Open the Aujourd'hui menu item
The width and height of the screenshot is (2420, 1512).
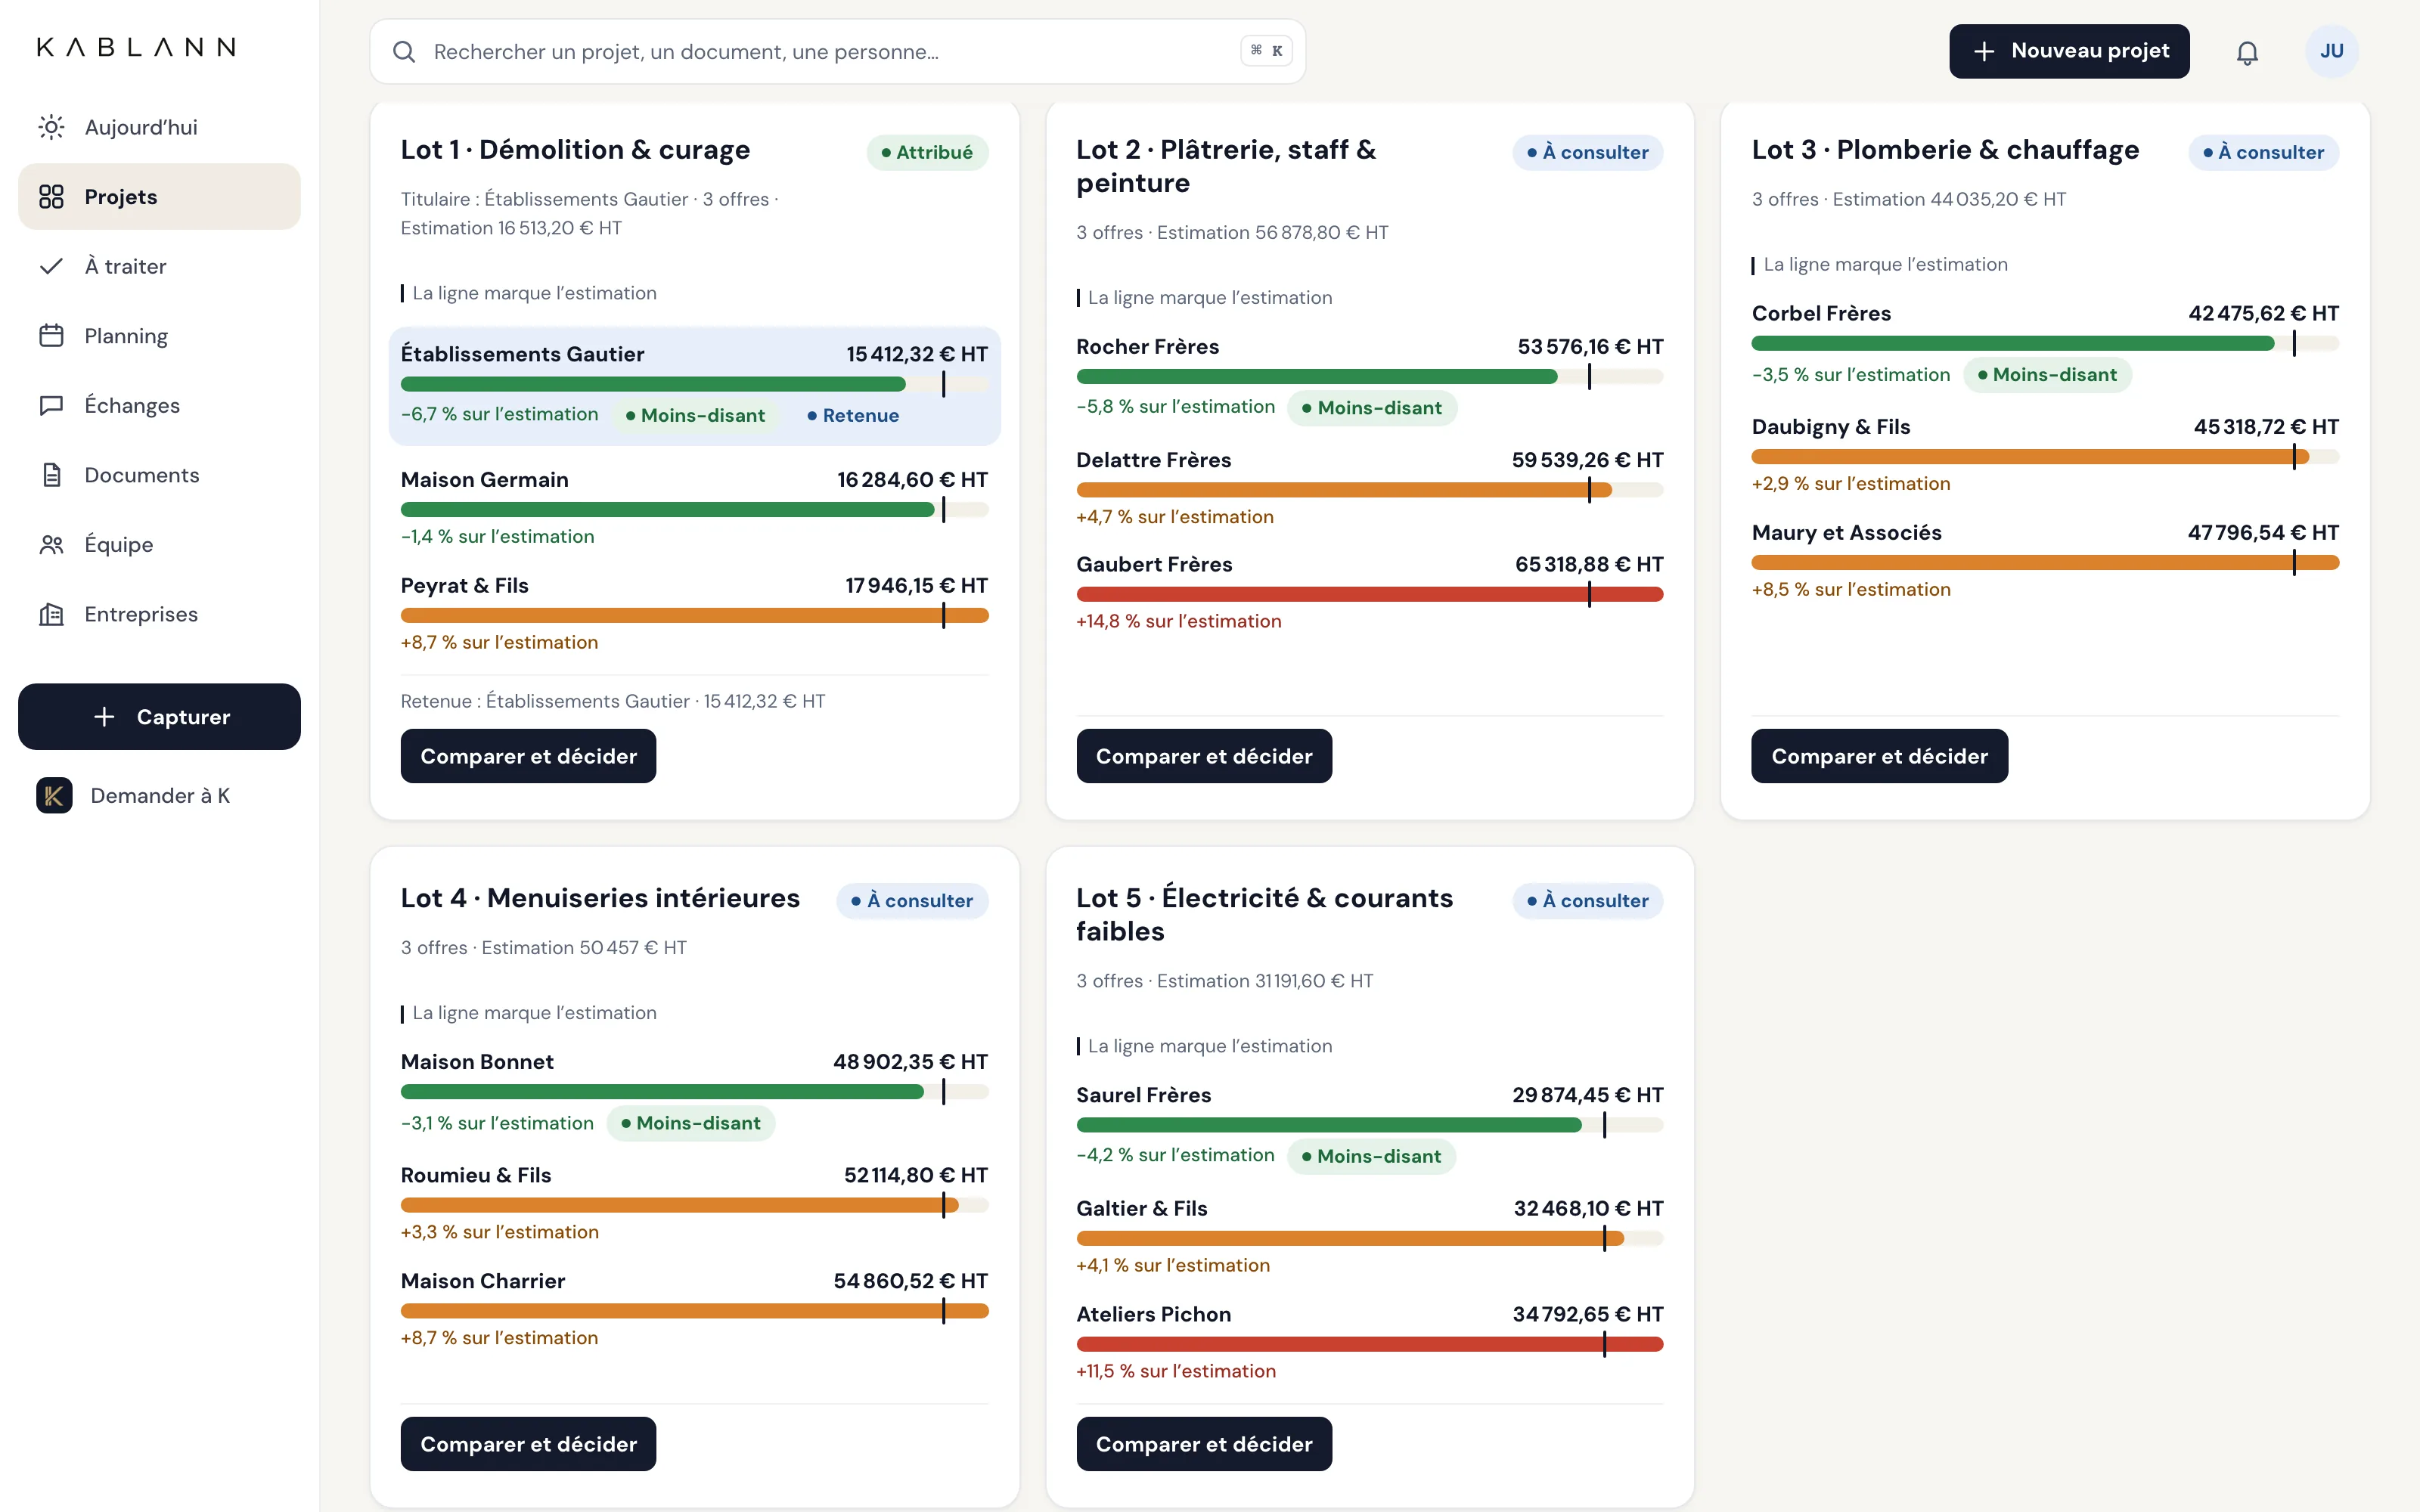(x=159, y=127)
